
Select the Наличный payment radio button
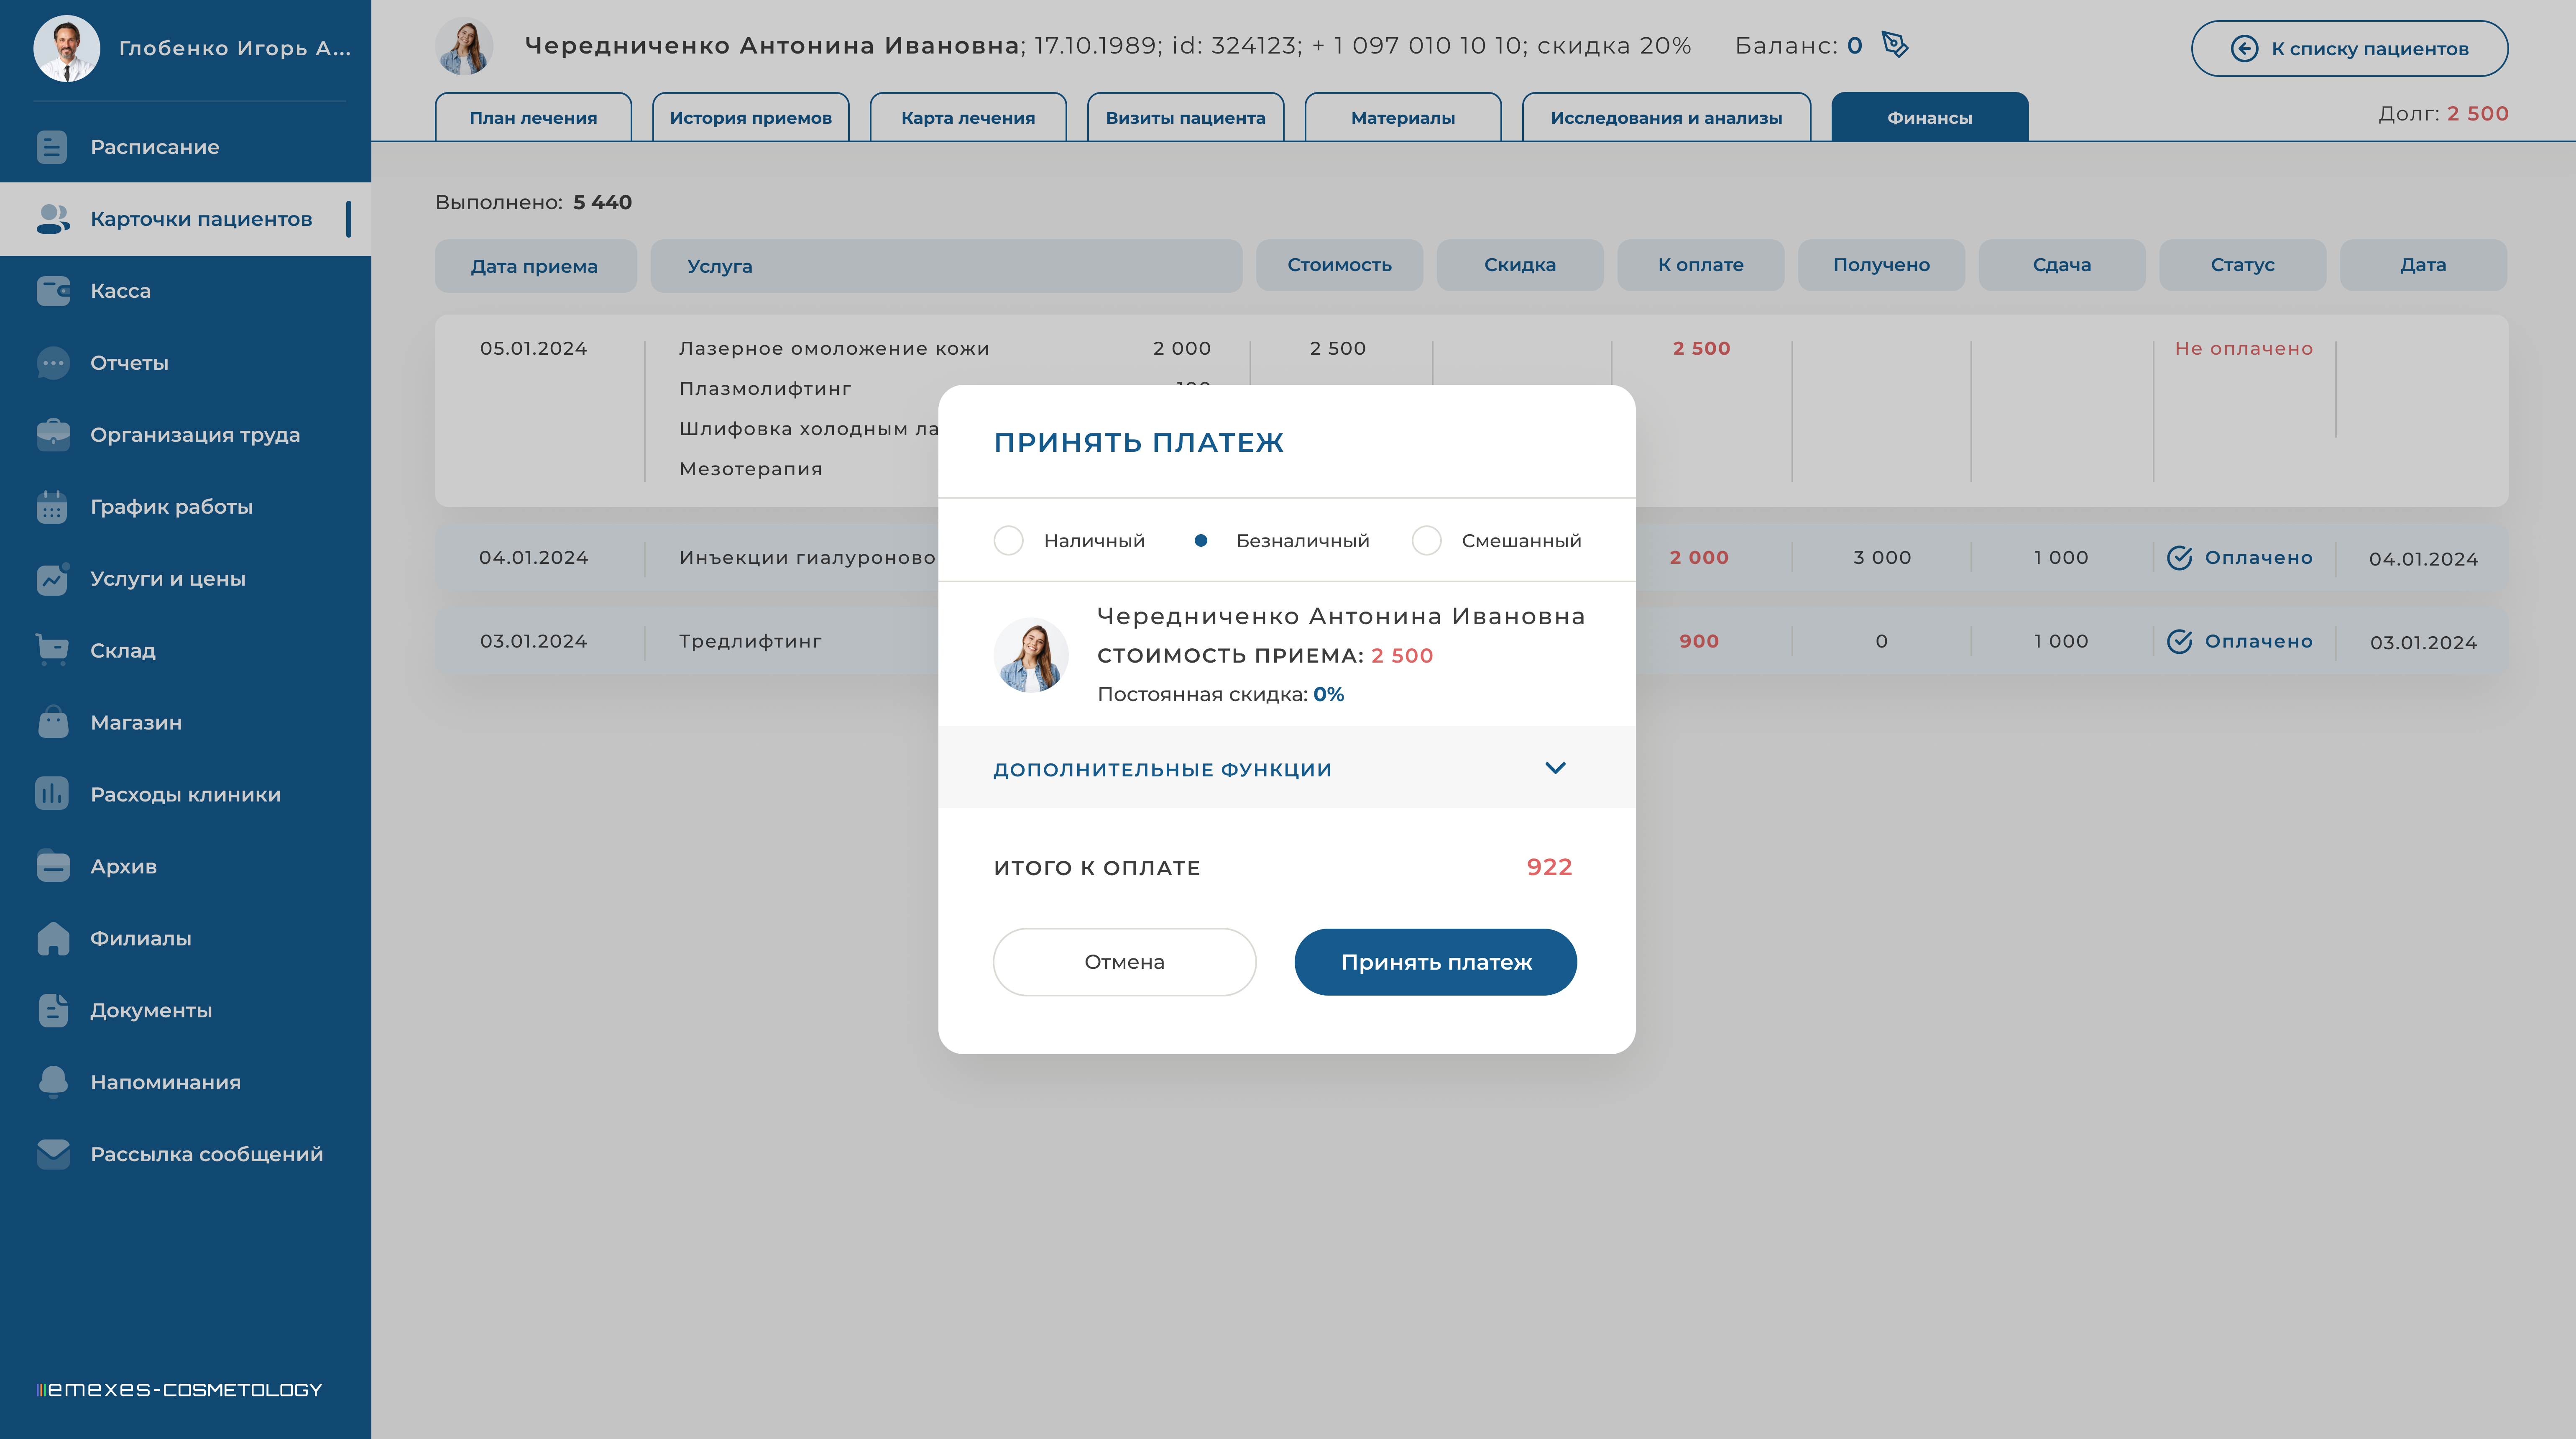(x=1008, y=541)
